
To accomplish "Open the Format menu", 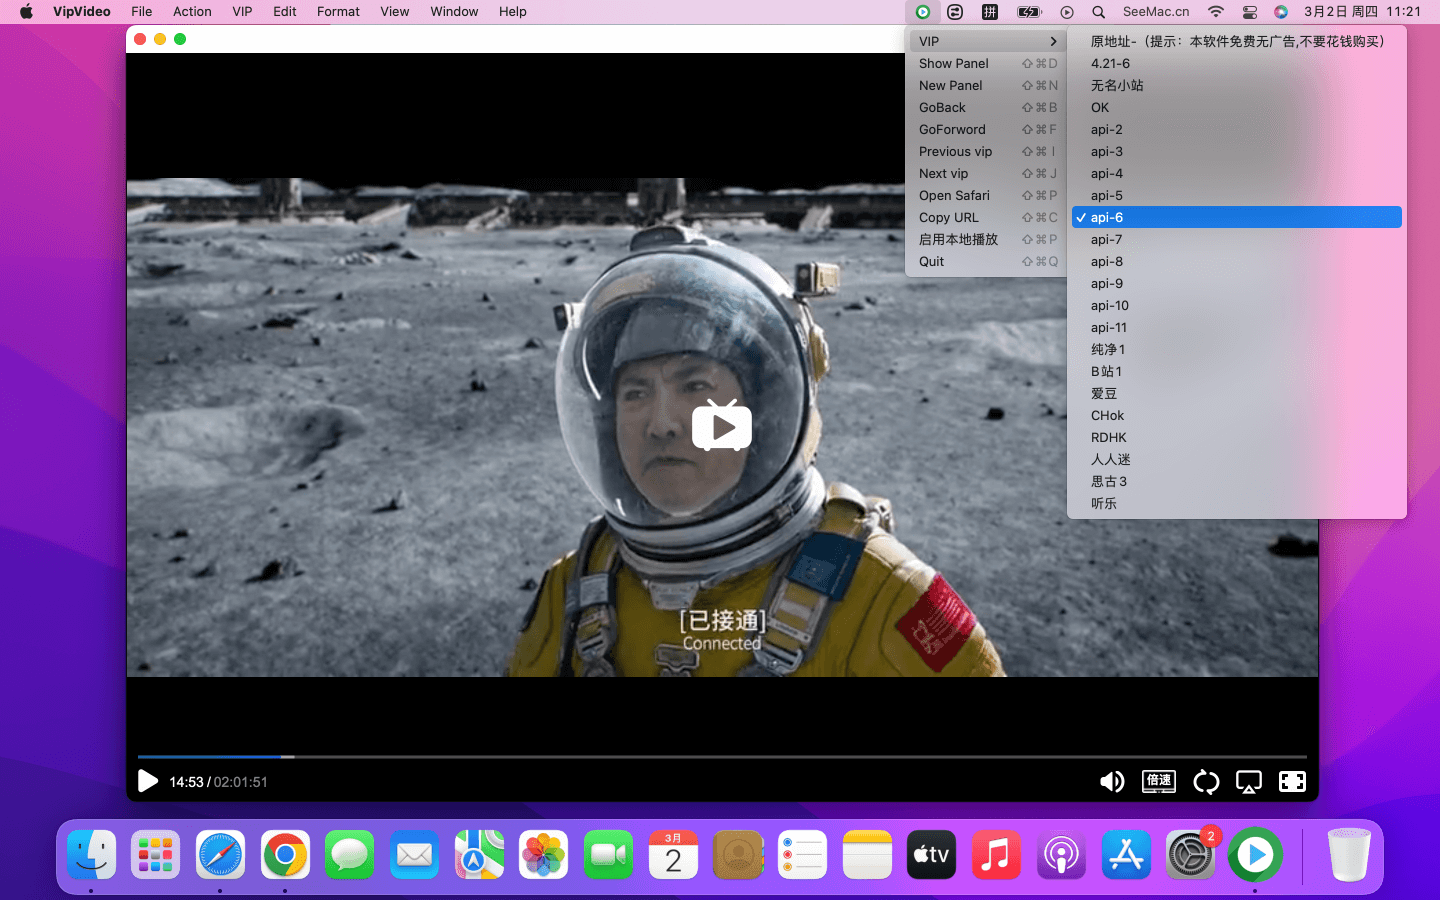I will pyautogui.click(x=338, y=12).
